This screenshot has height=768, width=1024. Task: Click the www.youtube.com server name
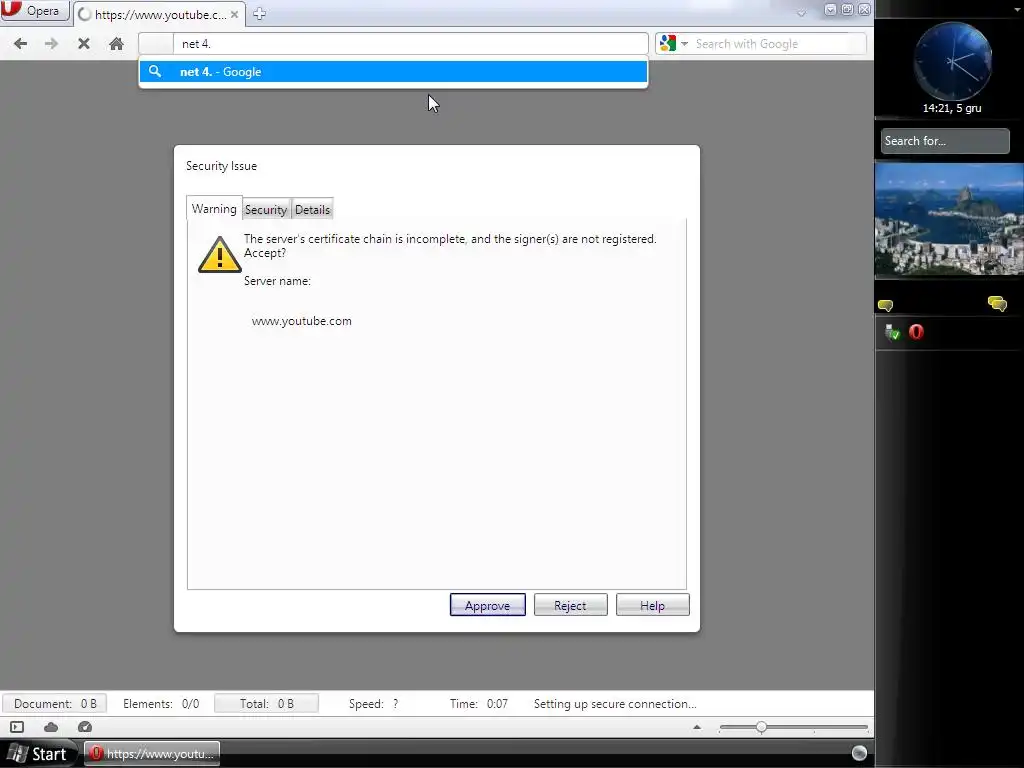click(x=302, y=321)
